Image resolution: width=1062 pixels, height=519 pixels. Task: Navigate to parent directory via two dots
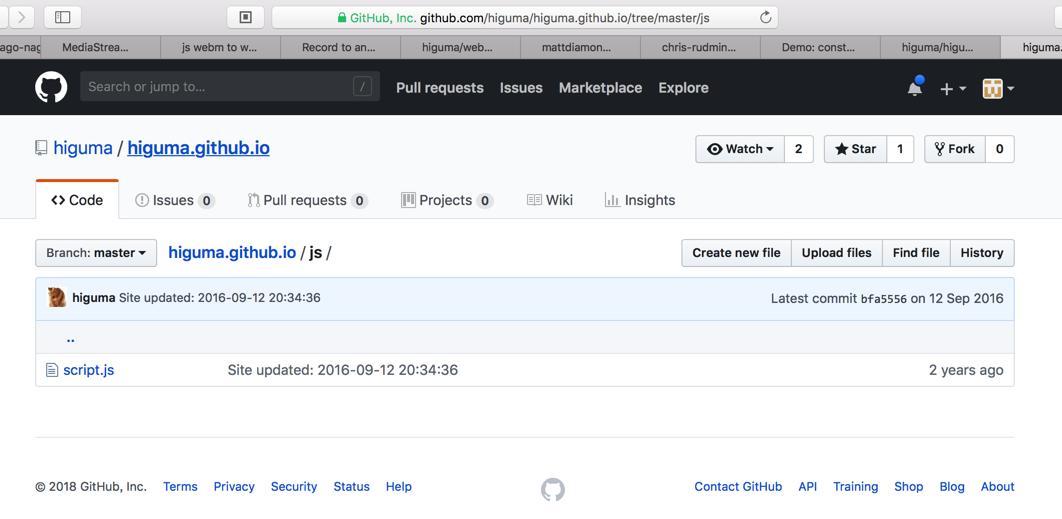click(x=70, y=338)
